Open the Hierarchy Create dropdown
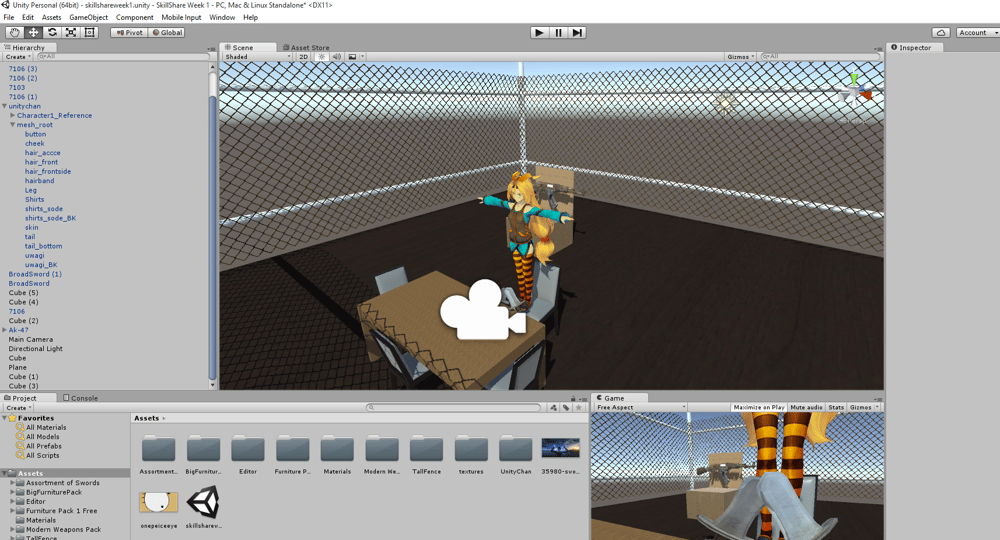The width and height of the screenshot is (1000, 540). (18, 57)
